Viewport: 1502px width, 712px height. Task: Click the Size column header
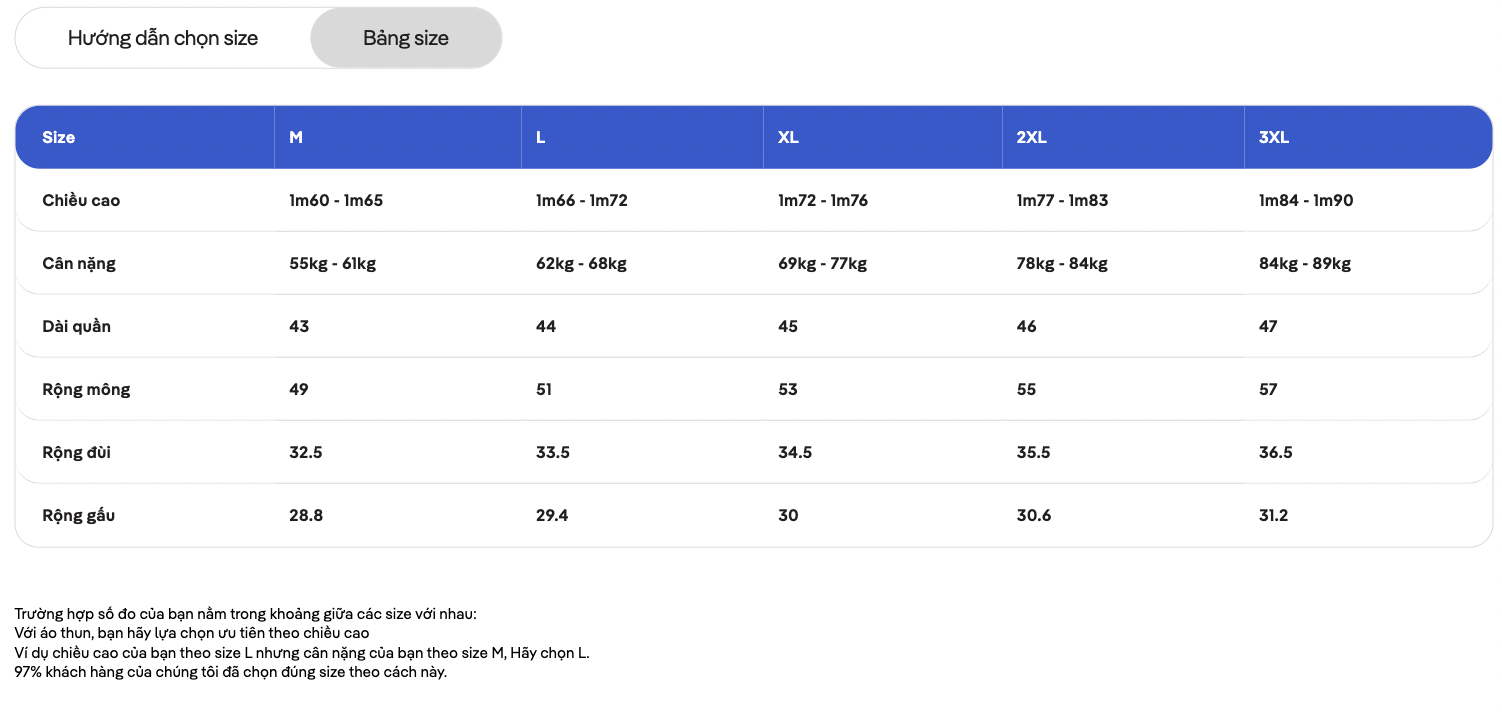click(59, 137)
